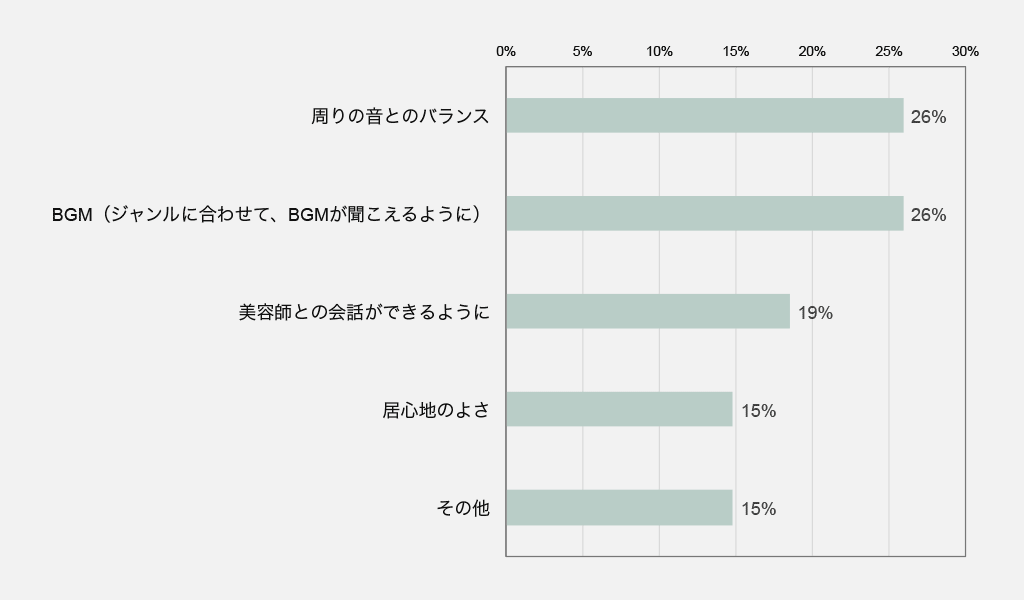Select the 10% axis tick label
The height and width of the screenshot is (600, 1024).
(659, 51)
